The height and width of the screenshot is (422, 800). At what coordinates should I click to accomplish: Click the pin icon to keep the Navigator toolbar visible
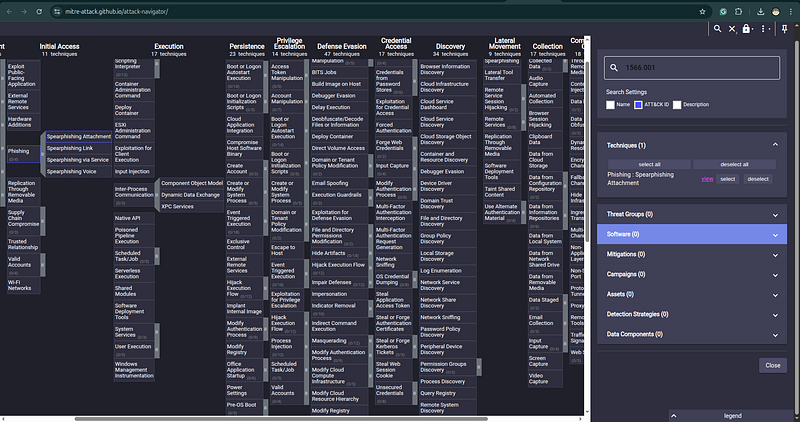(785, 29)
